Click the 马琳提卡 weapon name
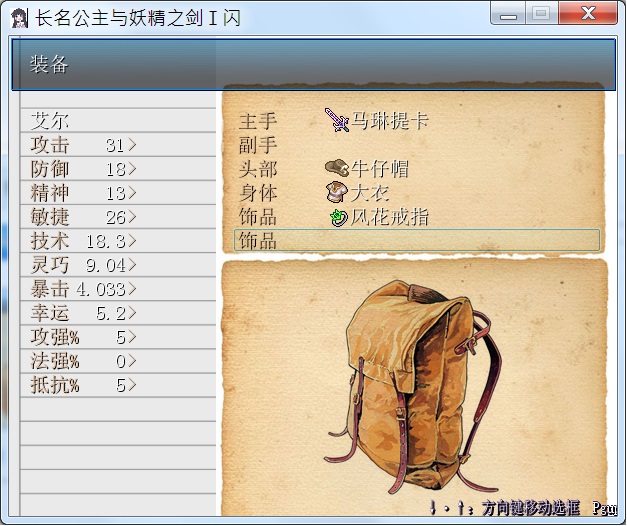Screen dimensions: 627x526 (x=389, y=120)
